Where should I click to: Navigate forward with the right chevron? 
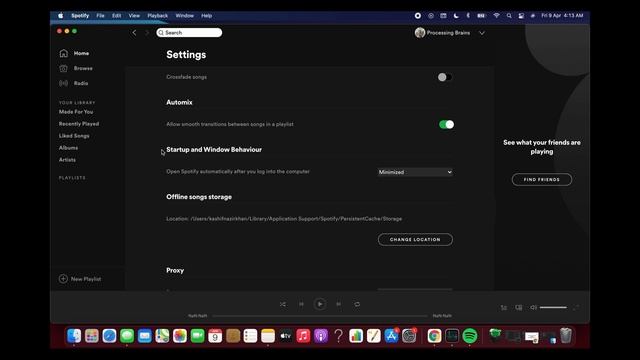(147, 33)
